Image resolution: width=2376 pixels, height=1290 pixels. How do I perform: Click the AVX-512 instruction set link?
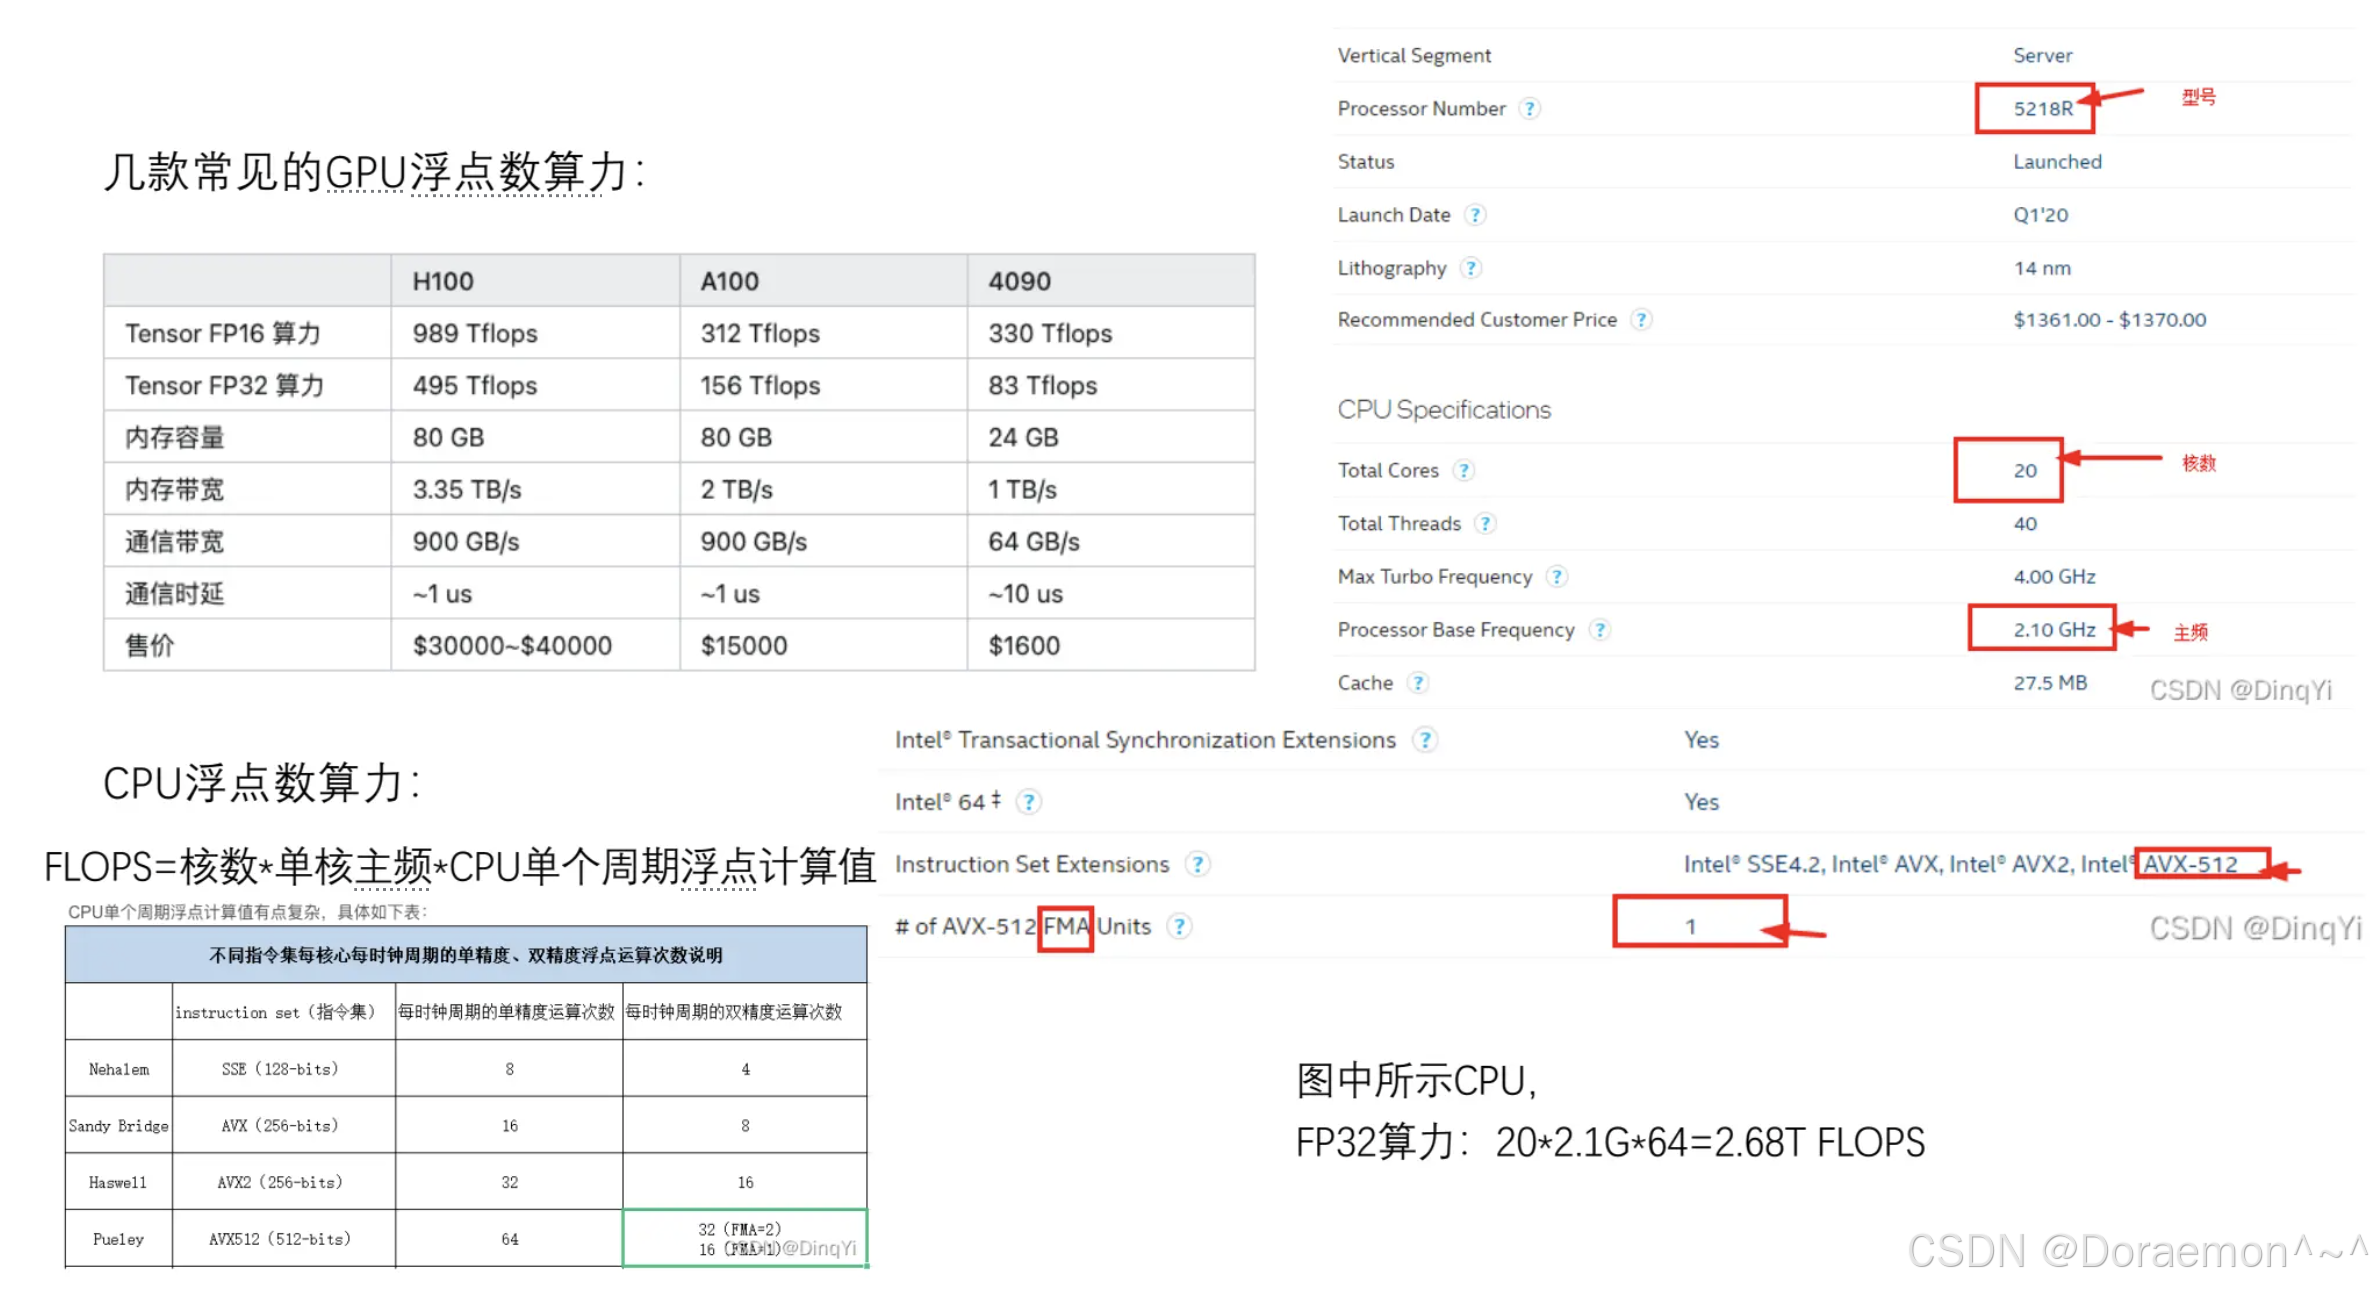pos(2190,864)
